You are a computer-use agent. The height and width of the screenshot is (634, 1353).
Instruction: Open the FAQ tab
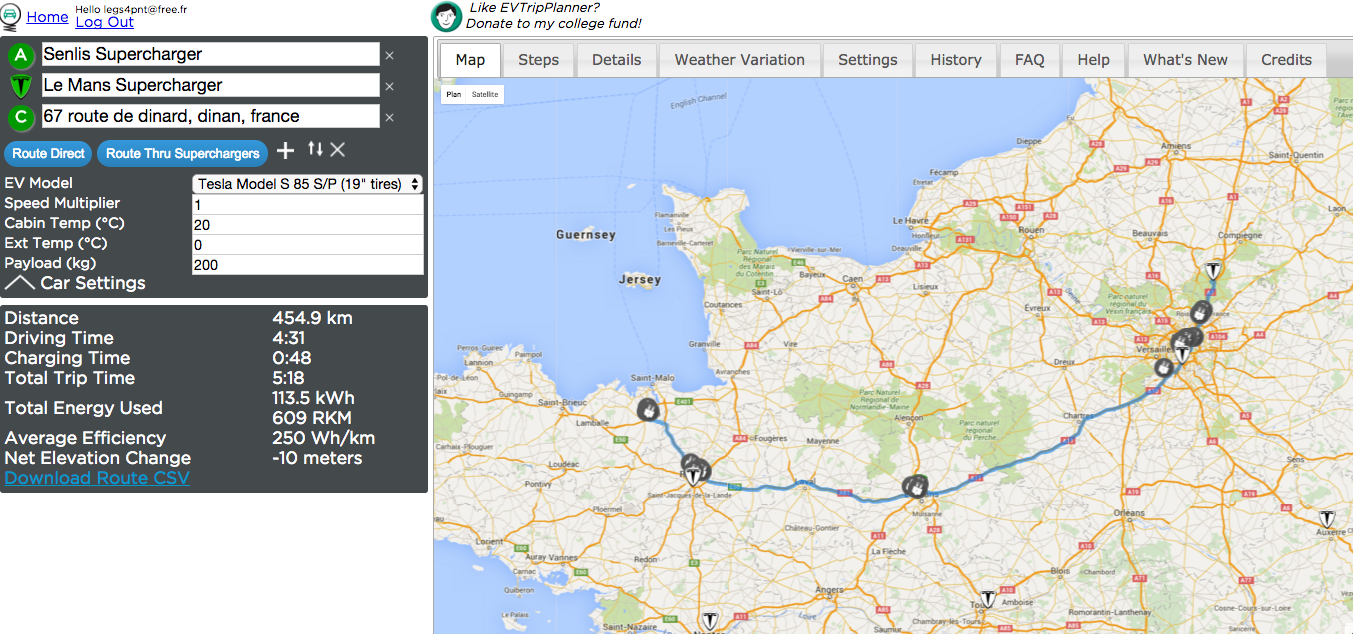(1029, 60)
